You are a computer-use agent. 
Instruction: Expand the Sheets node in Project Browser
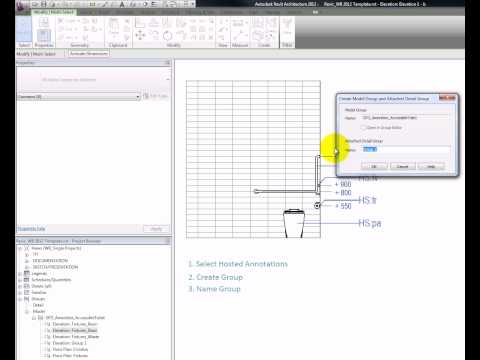coord(20,286)
